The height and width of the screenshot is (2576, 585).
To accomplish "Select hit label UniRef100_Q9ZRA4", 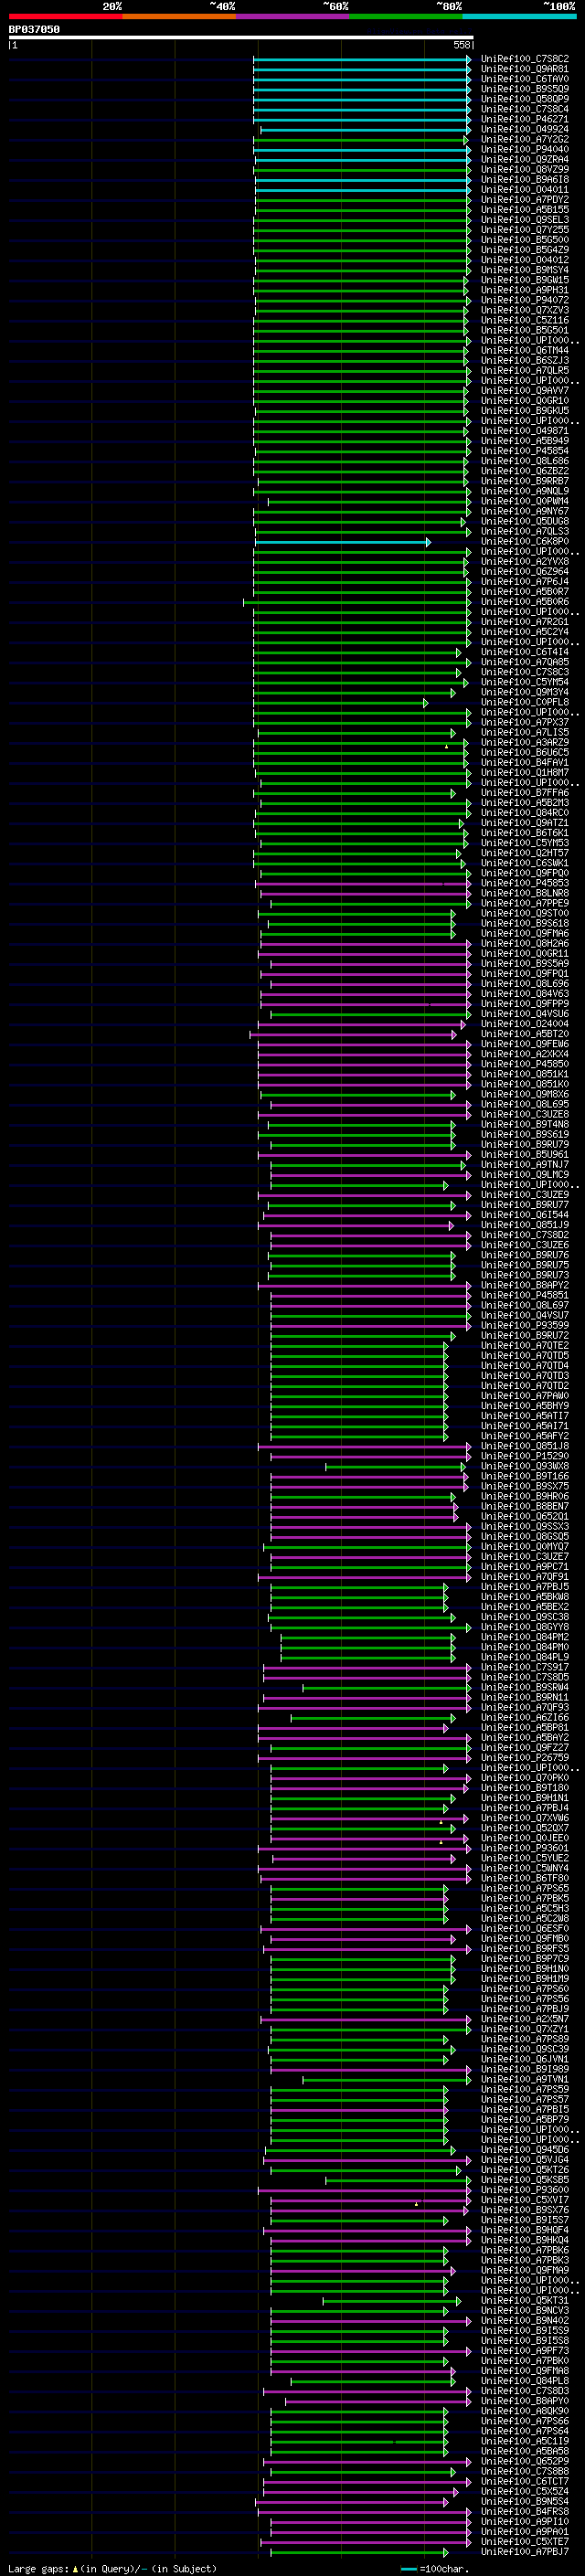I will [525, 159].
